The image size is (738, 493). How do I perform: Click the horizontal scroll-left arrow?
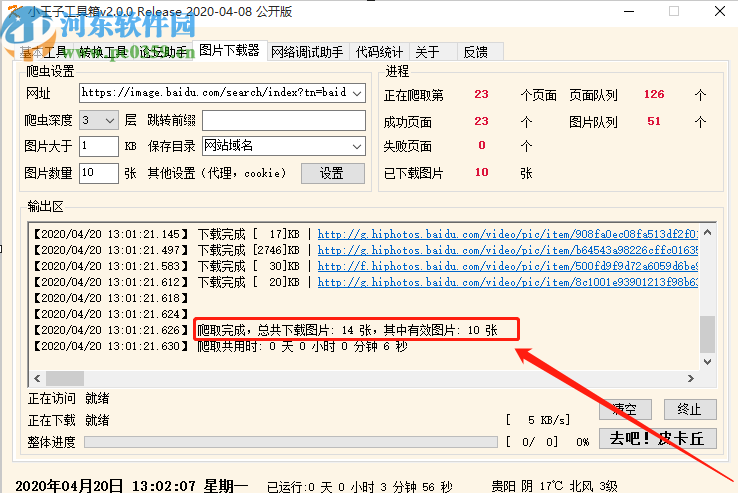(37, 378)
